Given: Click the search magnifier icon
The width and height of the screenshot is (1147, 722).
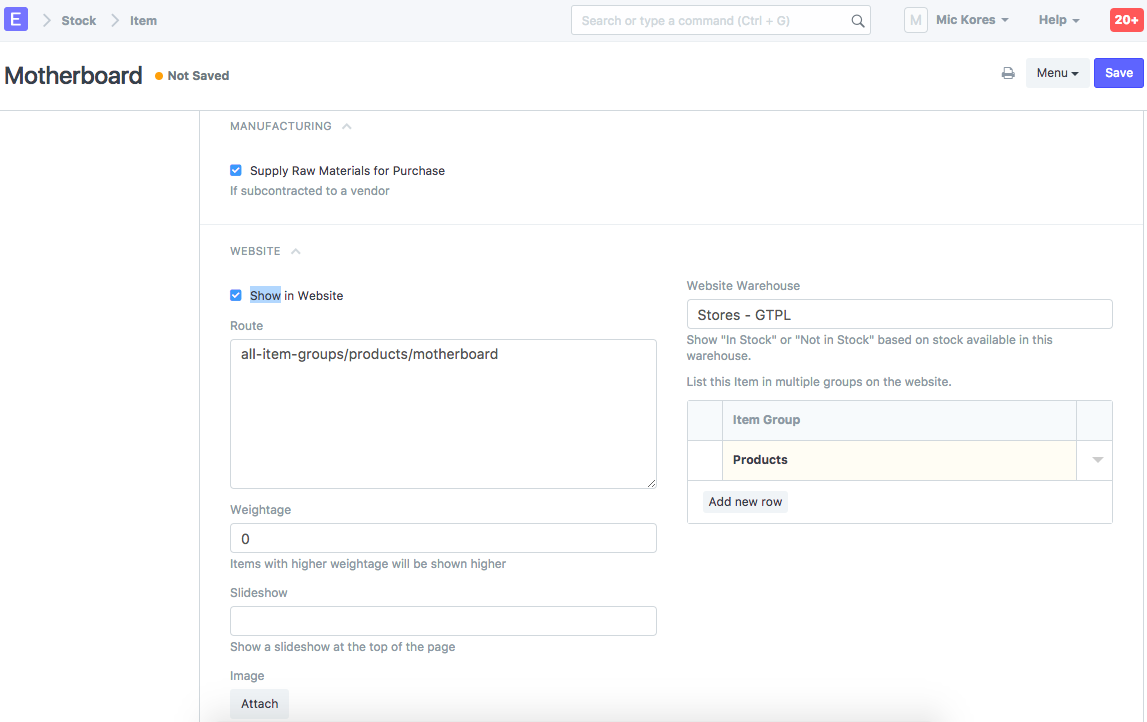Looking at the screenshot, I should [857, 21].
